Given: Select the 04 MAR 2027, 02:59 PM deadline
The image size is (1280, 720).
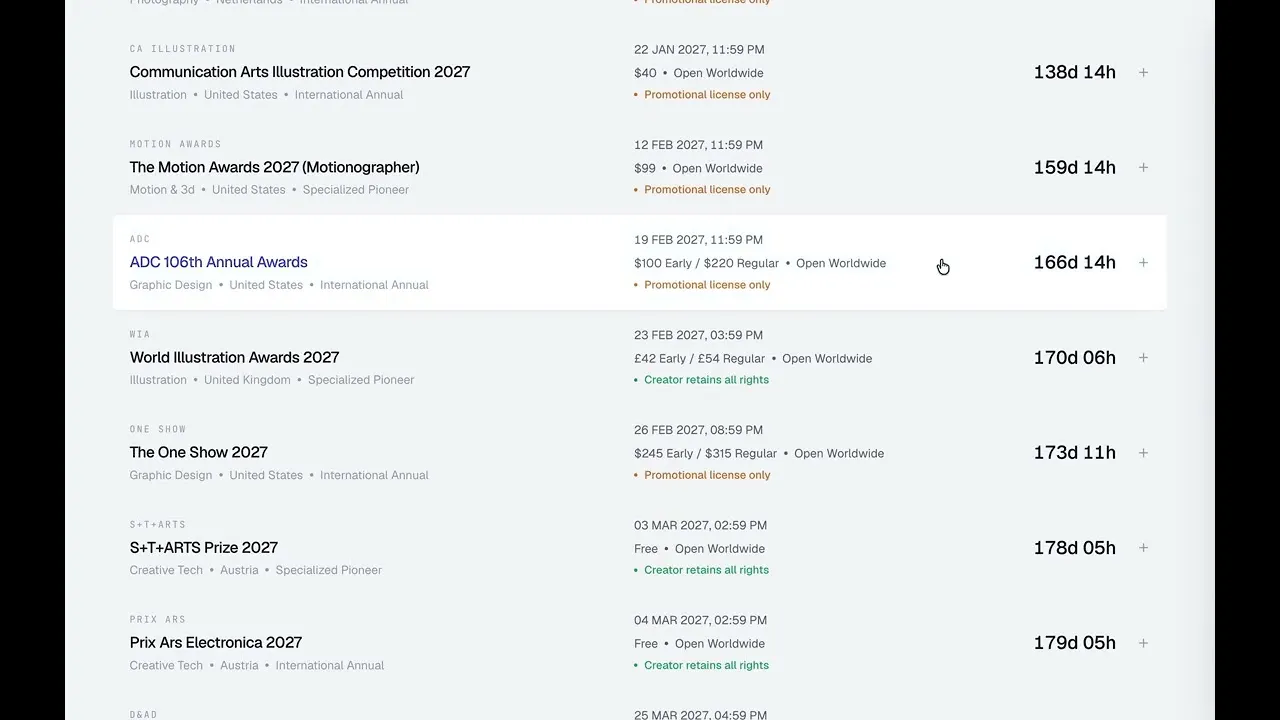Looking at the screenshot, I should pyautogui.click(x=700, y=620).
